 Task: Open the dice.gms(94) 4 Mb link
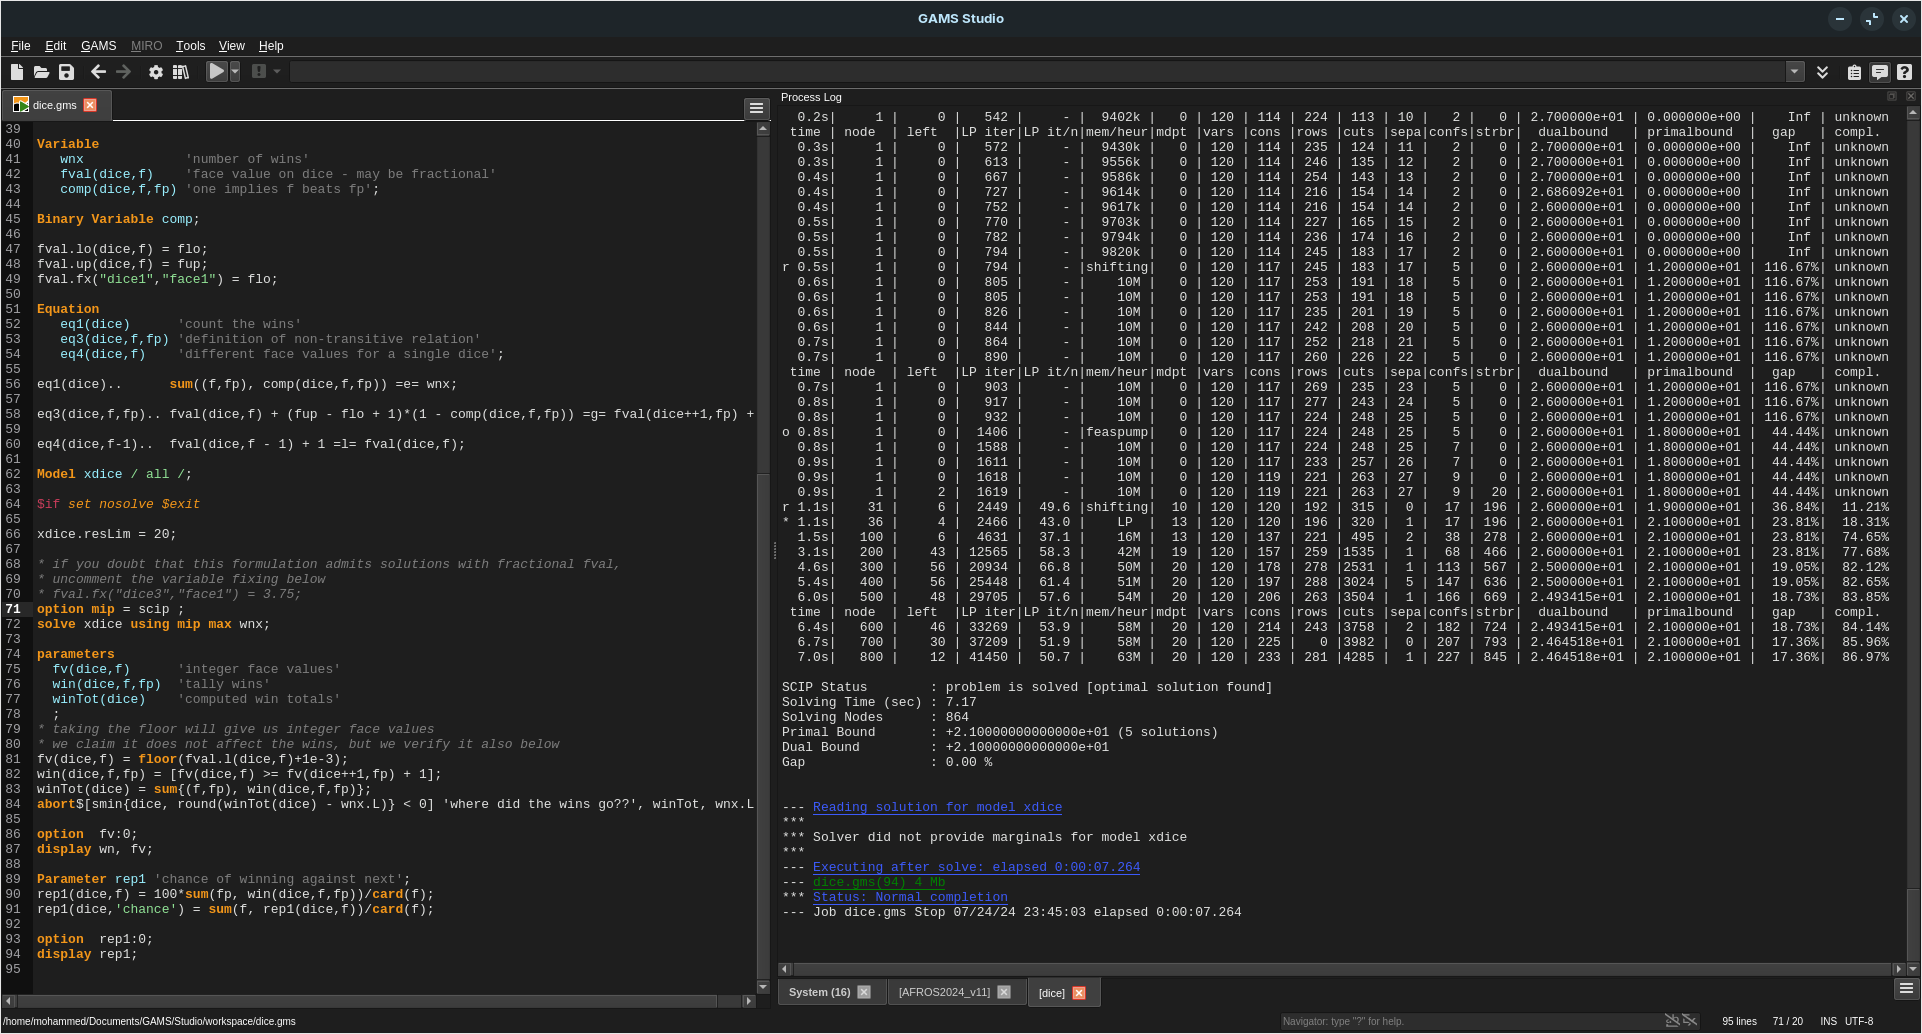pyautogui.click(x=879, y=882)
